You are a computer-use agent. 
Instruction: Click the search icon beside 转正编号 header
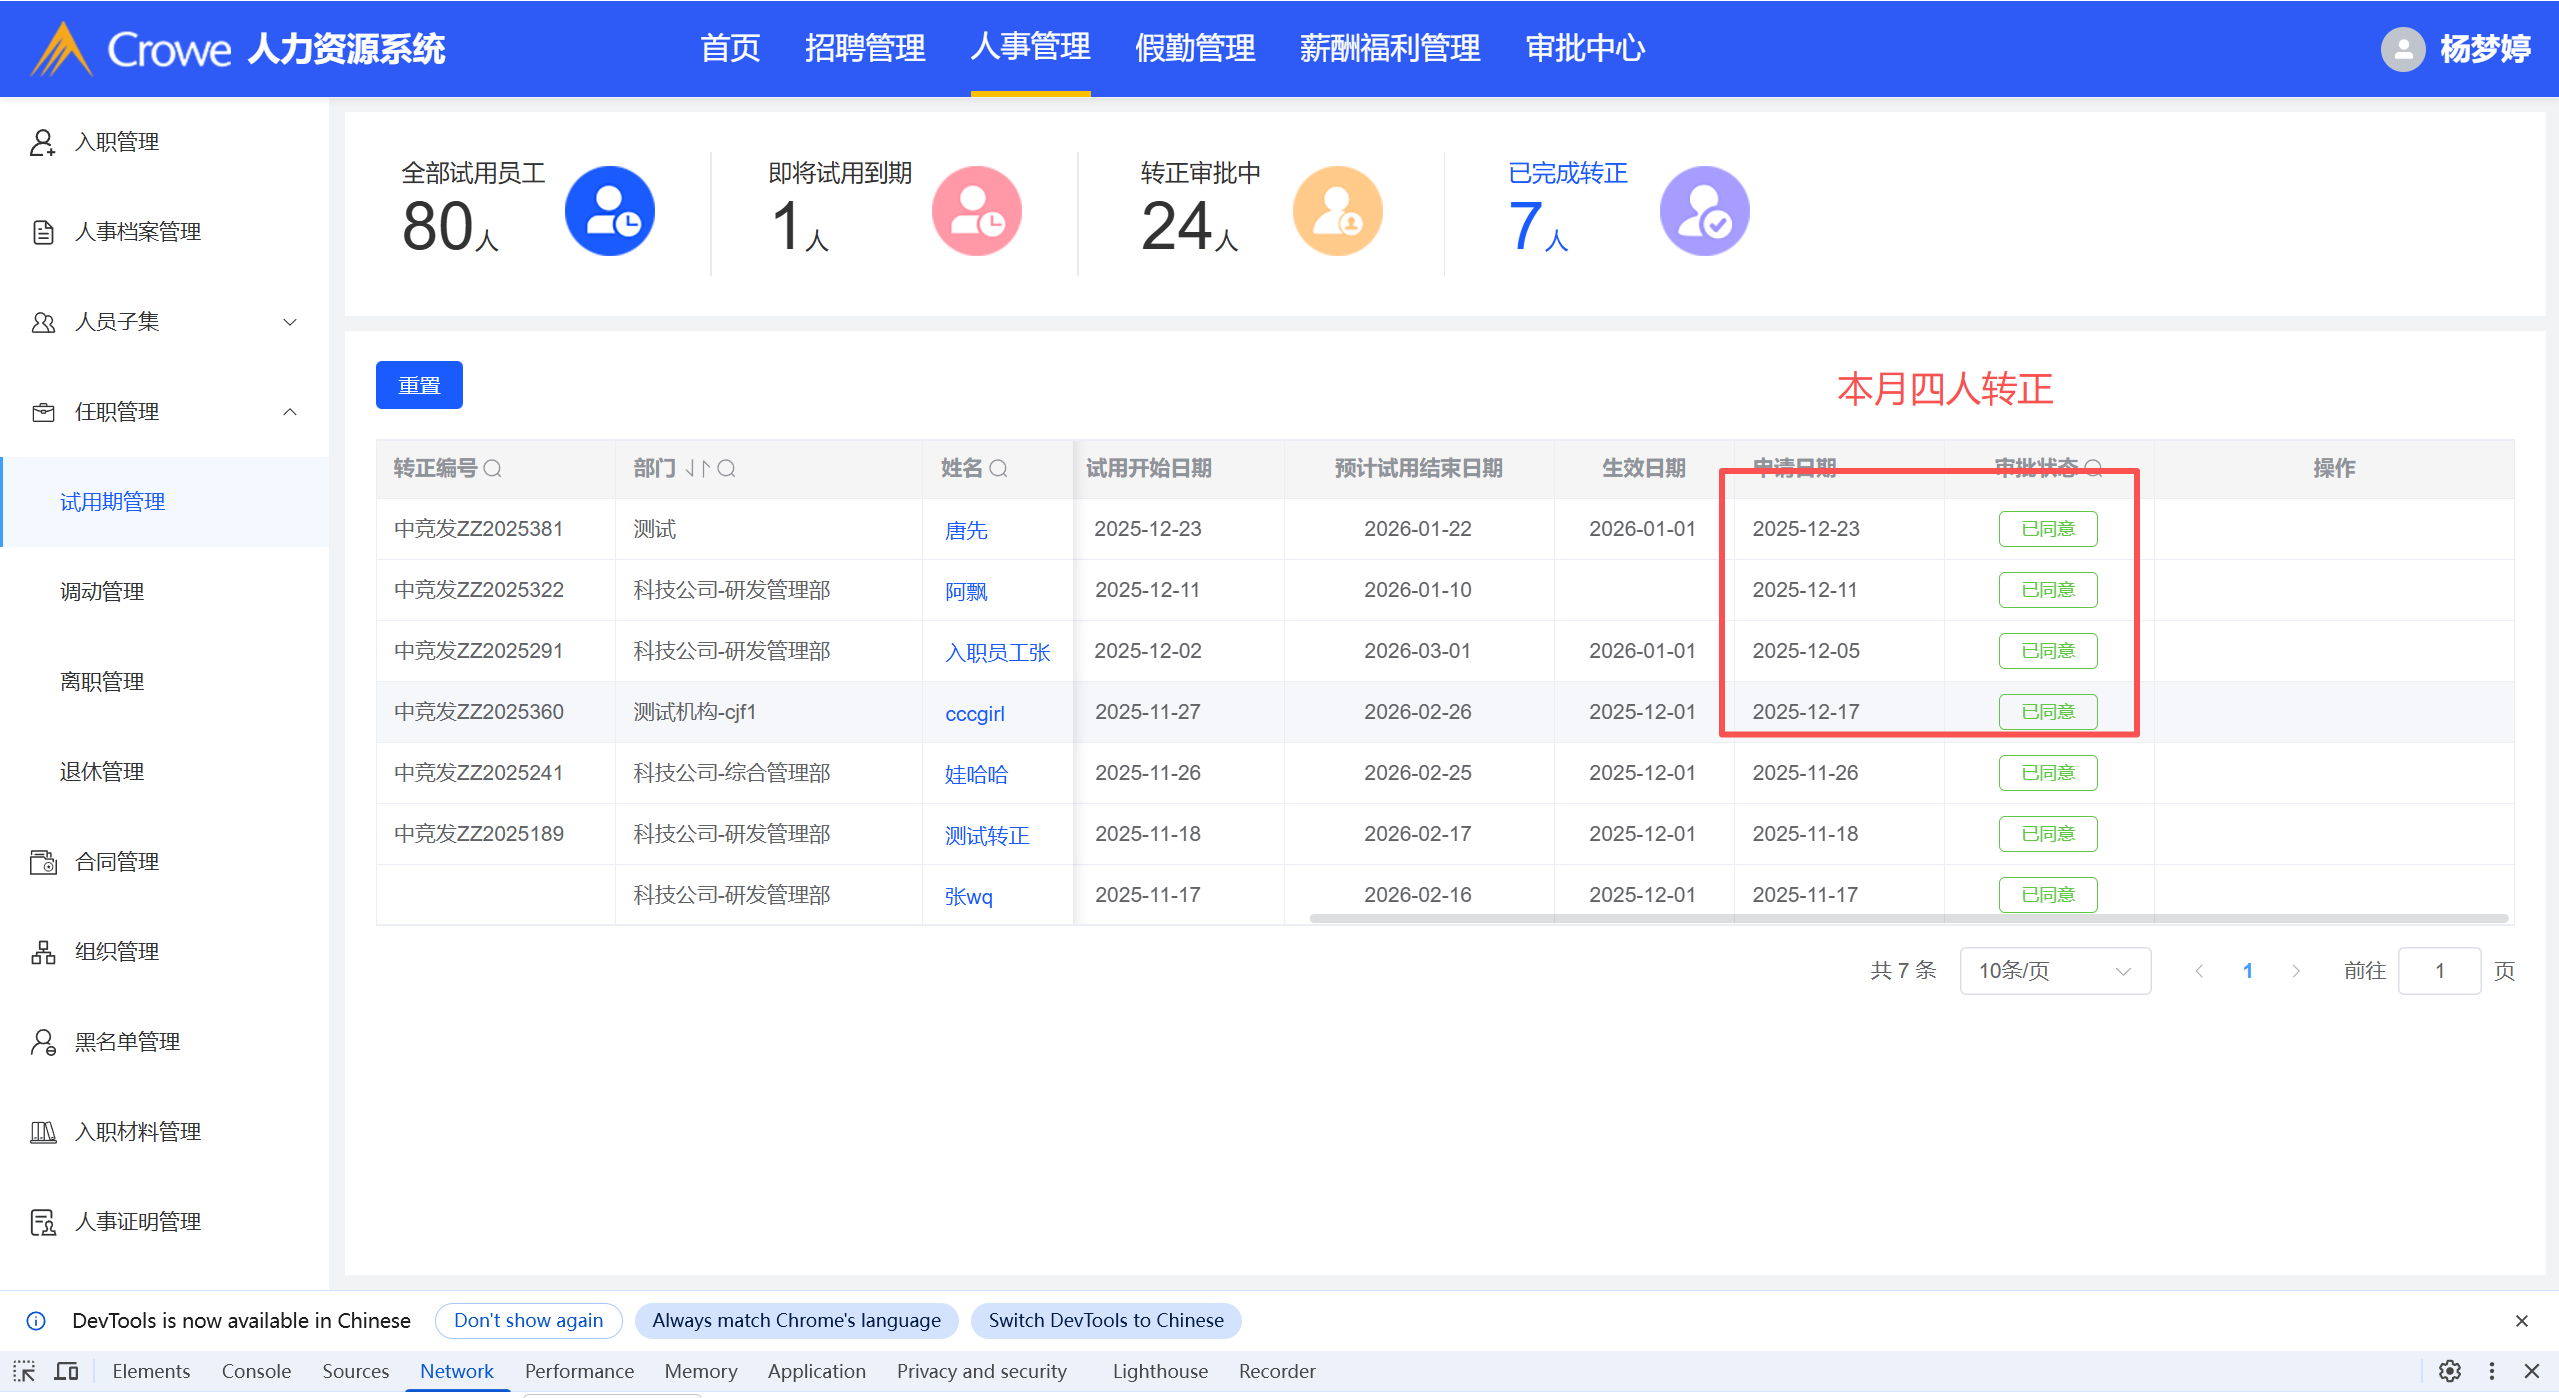492,468
